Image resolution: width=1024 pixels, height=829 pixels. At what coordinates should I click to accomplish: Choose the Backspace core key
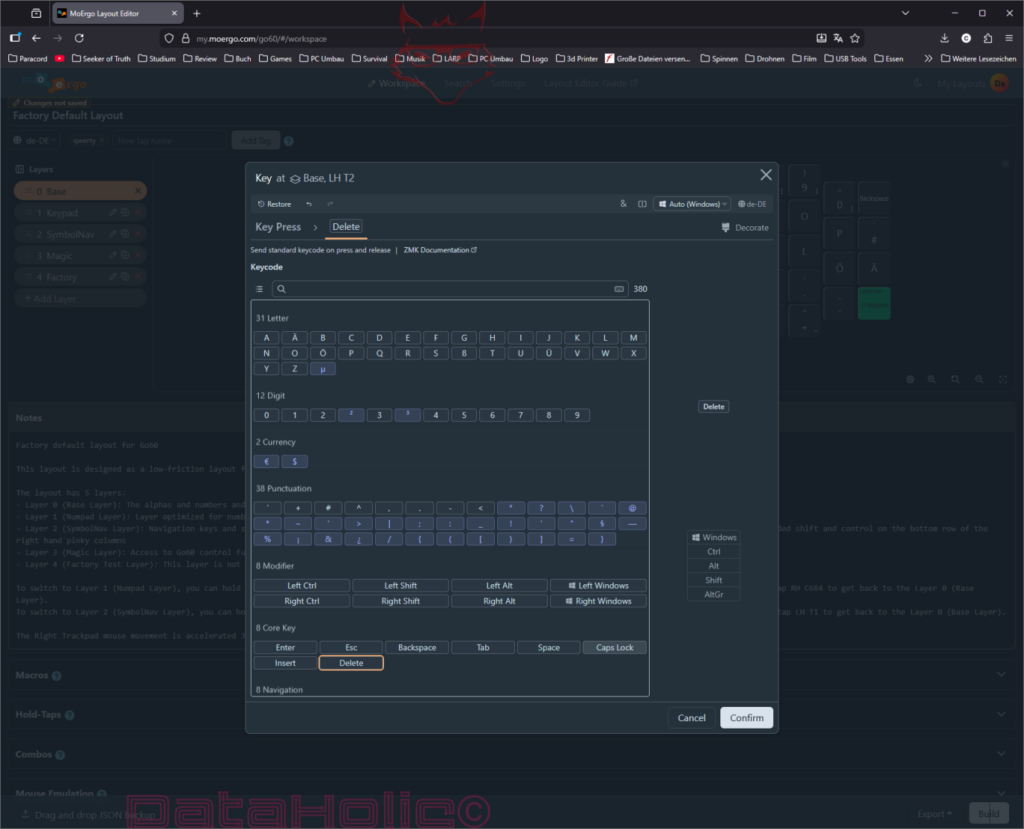[416, 648]
